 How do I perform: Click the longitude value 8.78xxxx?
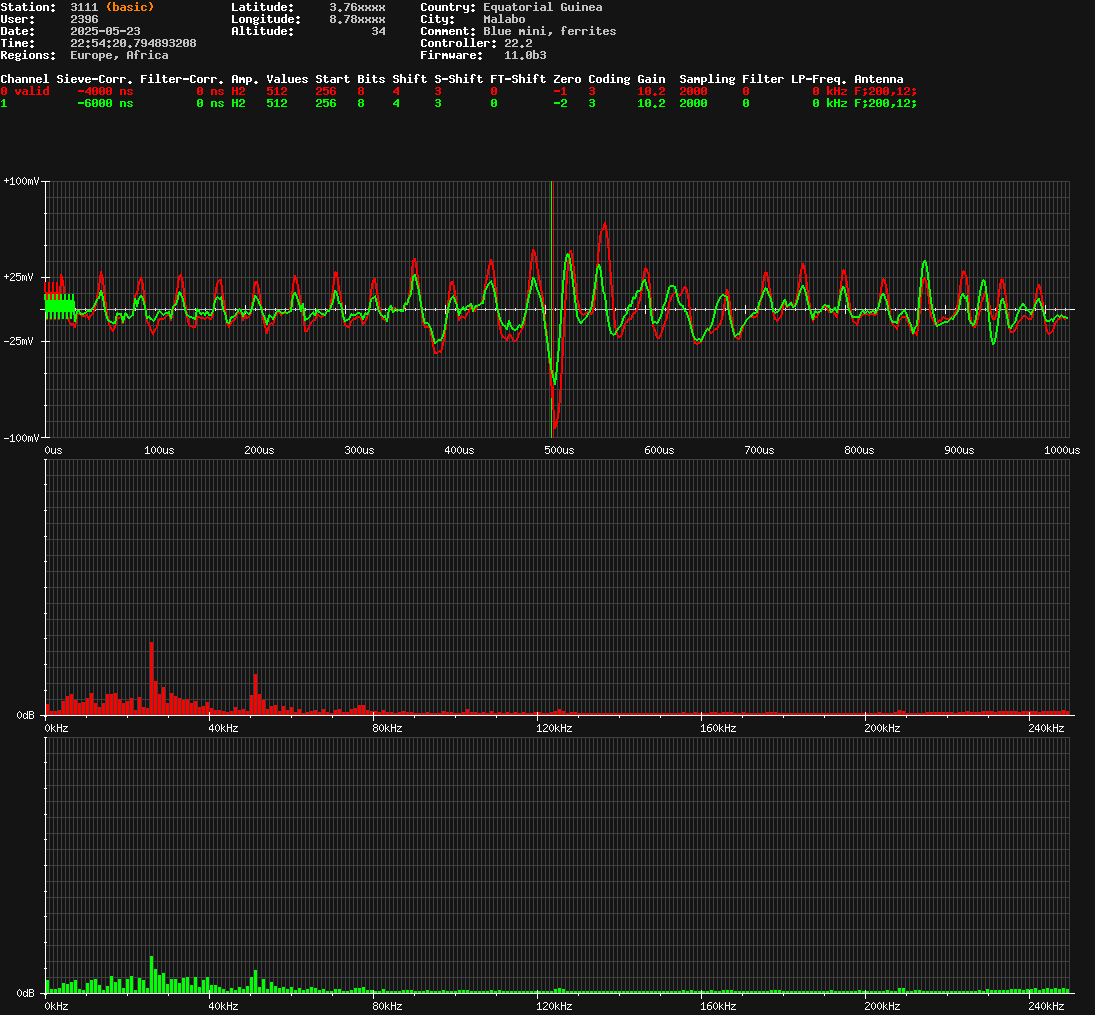point(357,19)
